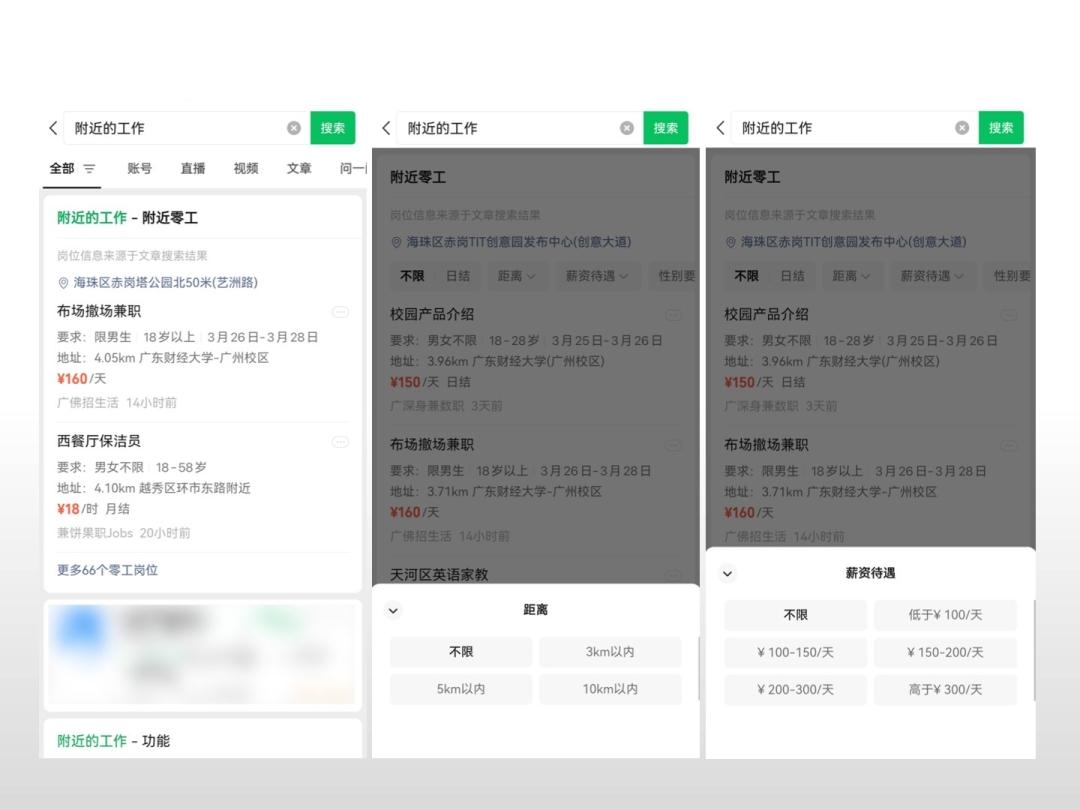This screenshot has width=1080, height=810.
Task: Open the filter icon beside 全部 tab
Action: [x=89, y=169]
